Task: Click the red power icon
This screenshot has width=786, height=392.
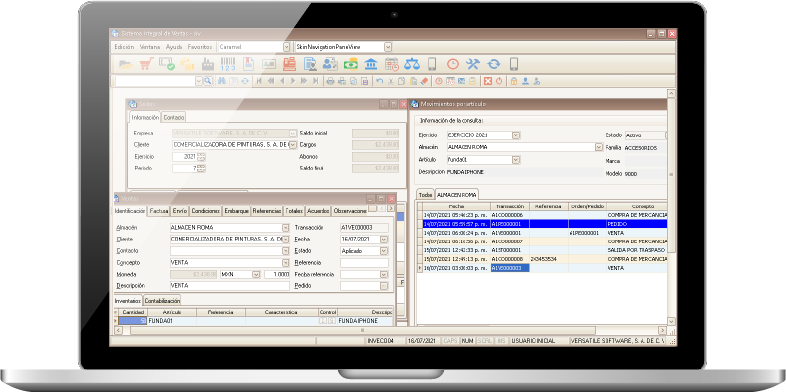Action: click(499, 81)
